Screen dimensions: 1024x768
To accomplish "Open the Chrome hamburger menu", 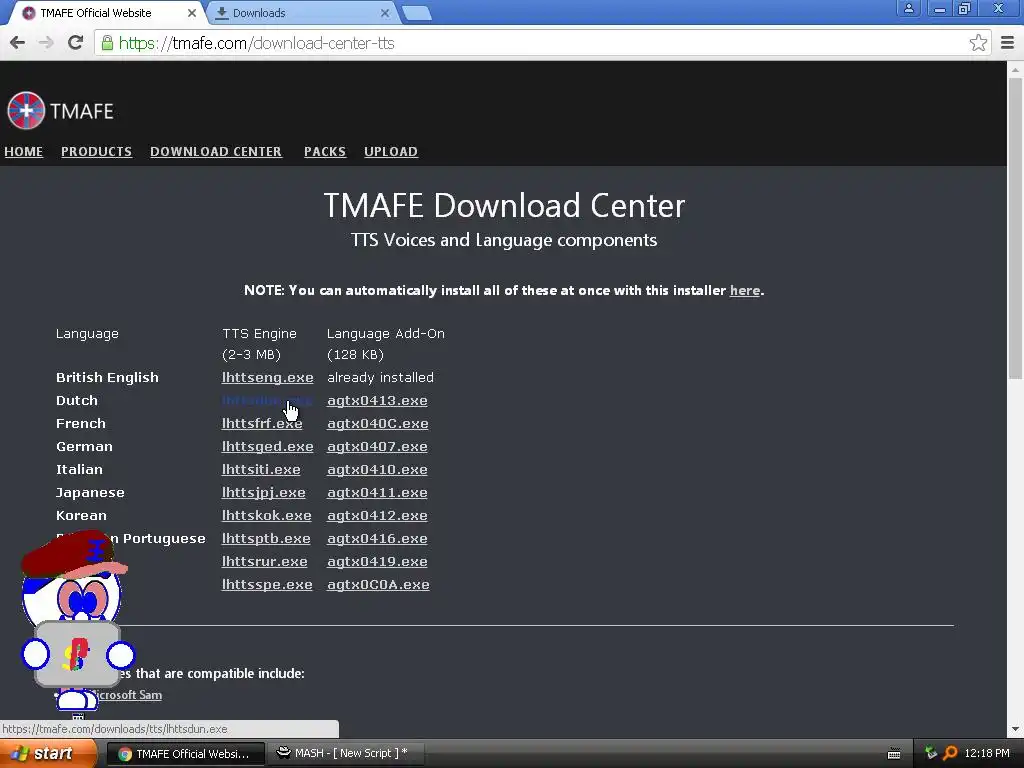I will tap(1008, 43).
